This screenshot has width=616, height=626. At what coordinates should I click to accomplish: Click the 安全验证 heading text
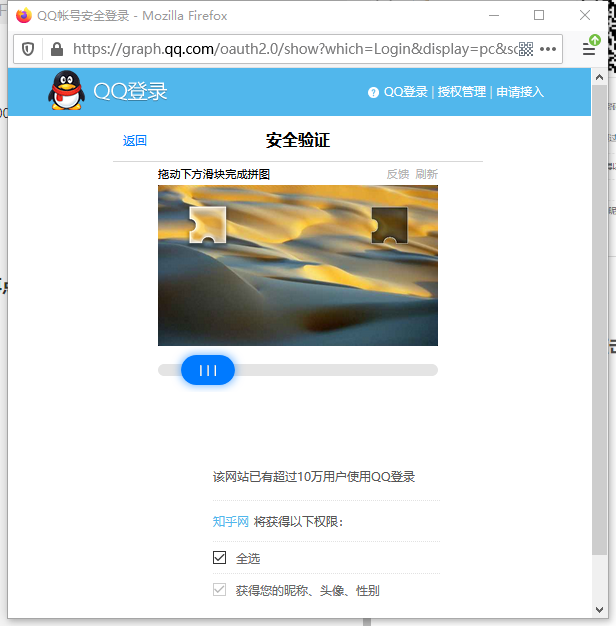click(298, 141)
